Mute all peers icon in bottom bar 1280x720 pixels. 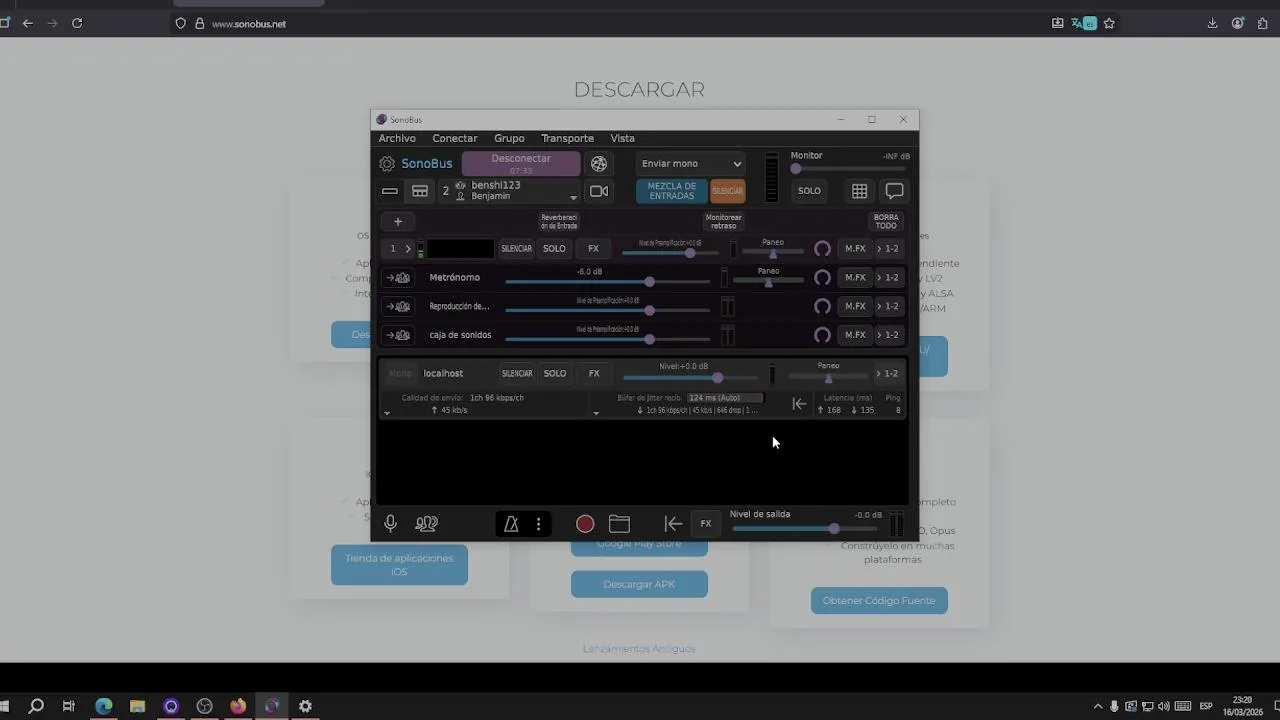[426, 523]
